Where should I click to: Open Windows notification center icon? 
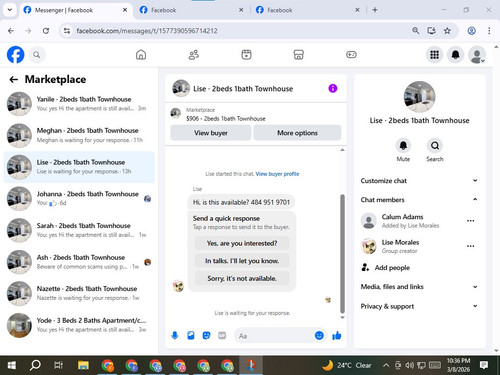(484, 365)
